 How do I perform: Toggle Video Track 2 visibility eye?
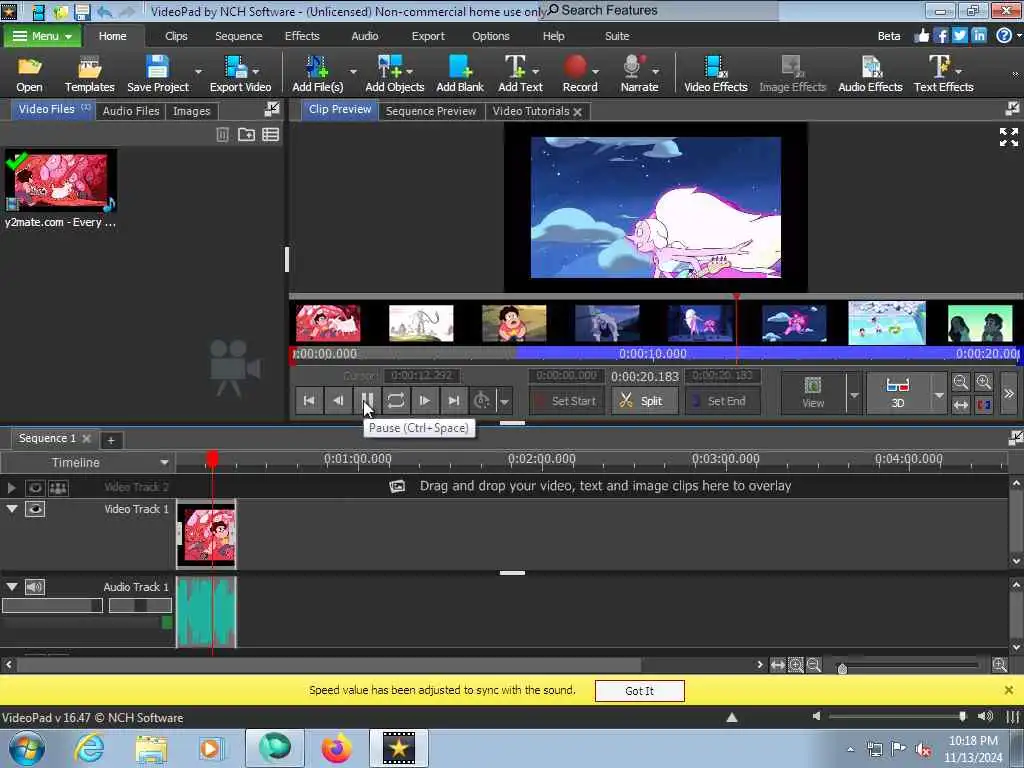coord(35,488)
